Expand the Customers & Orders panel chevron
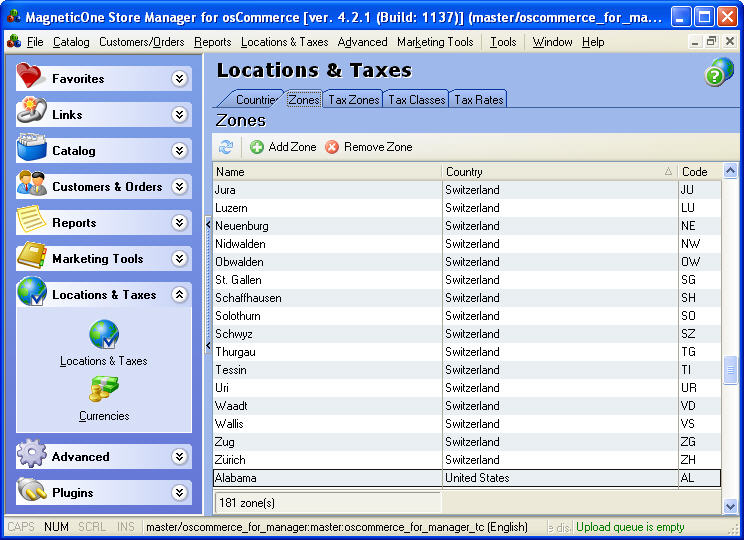Image resolution: width=744 pixels, height=540 pixels. pyautogui.click(x=179, y=186)
